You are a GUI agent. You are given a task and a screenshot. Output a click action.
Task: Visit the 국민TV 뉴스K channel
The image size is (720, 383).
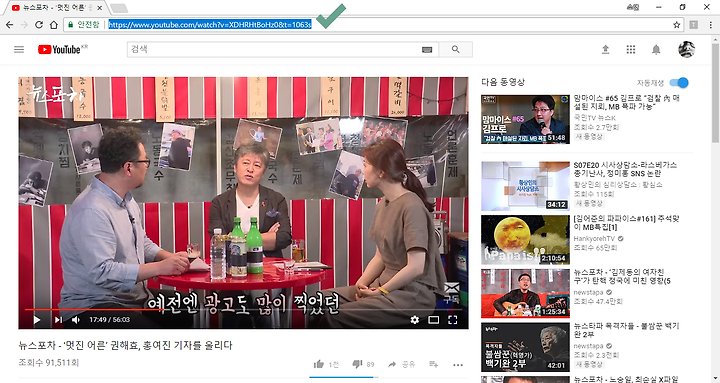pyautogui.click(x=594, y=118)
